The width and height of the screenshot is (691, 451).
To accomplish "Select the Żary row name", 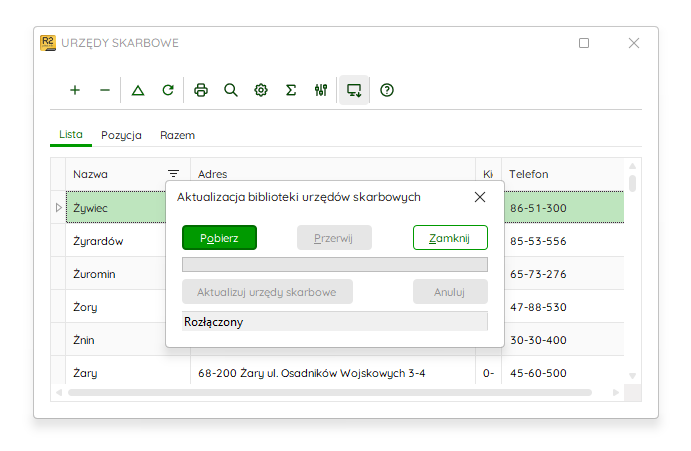I will pos(85,373).
